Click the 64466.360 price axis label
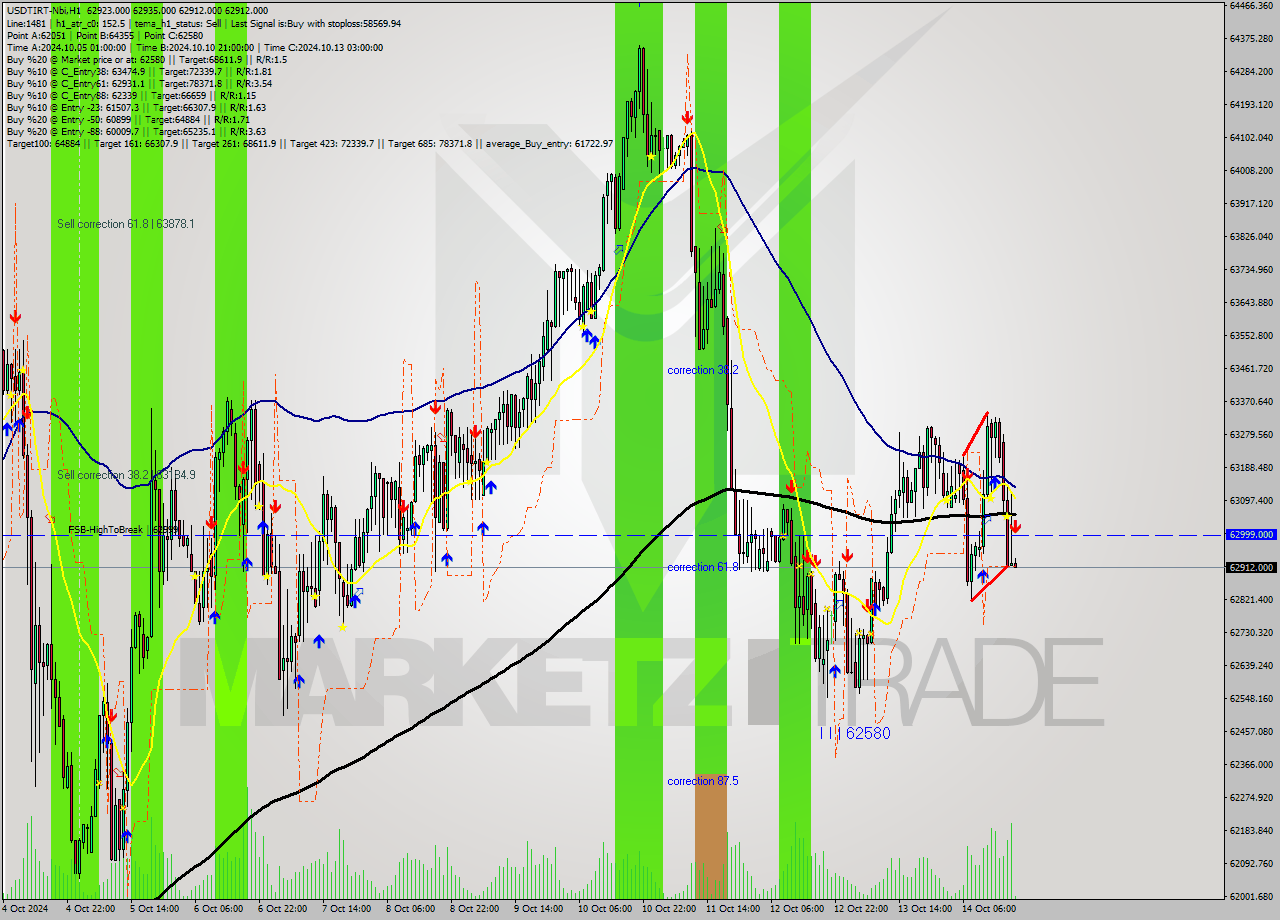The image size is (1280, 920). click(1250, 5)
